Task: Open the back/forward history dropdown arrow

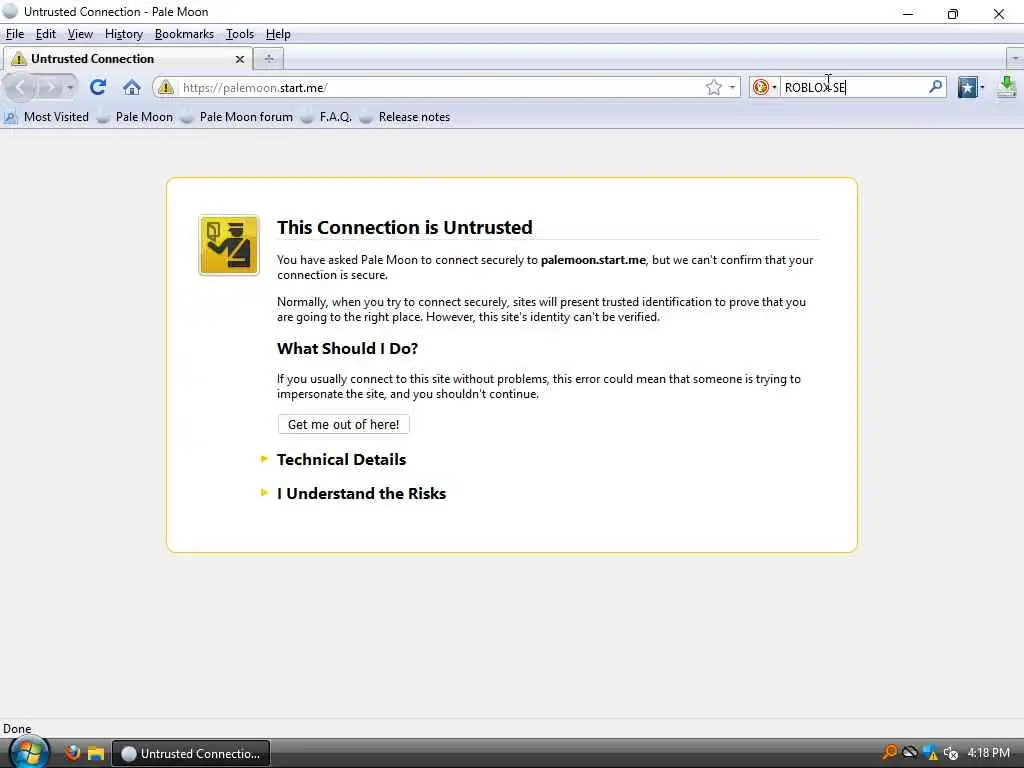Action: tap(70, 88)
